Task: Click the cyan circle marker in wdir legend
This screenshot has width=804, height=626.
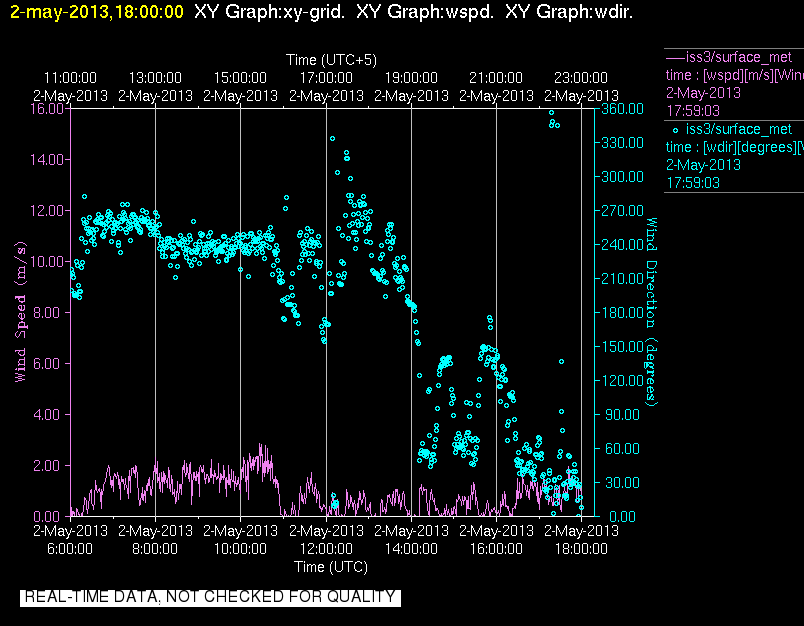Action: tap(675, 130)
